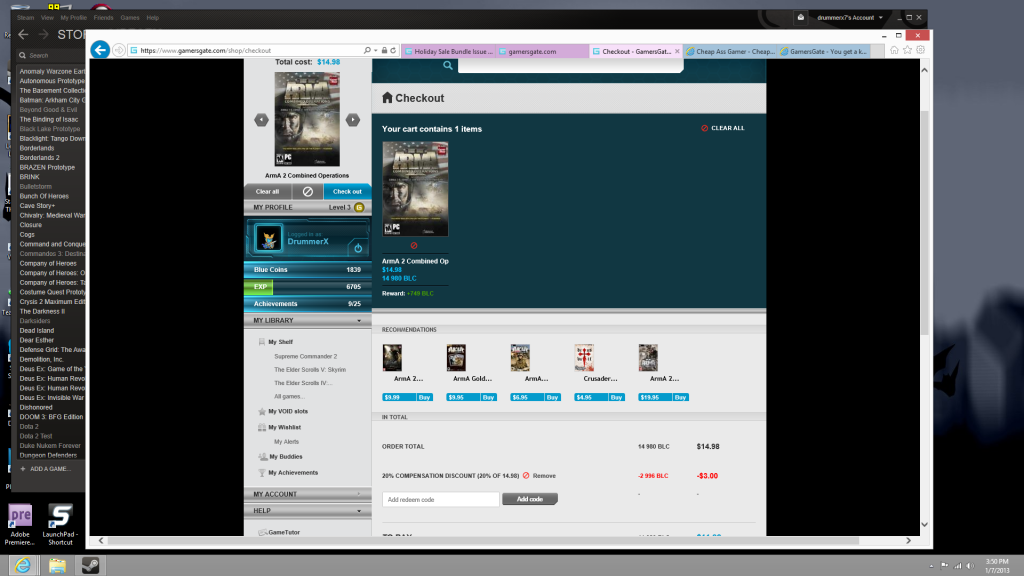Switch to Cheap Ass Gamer tab
Viewport: 1024px width, 576px height.
pos(730,51)
